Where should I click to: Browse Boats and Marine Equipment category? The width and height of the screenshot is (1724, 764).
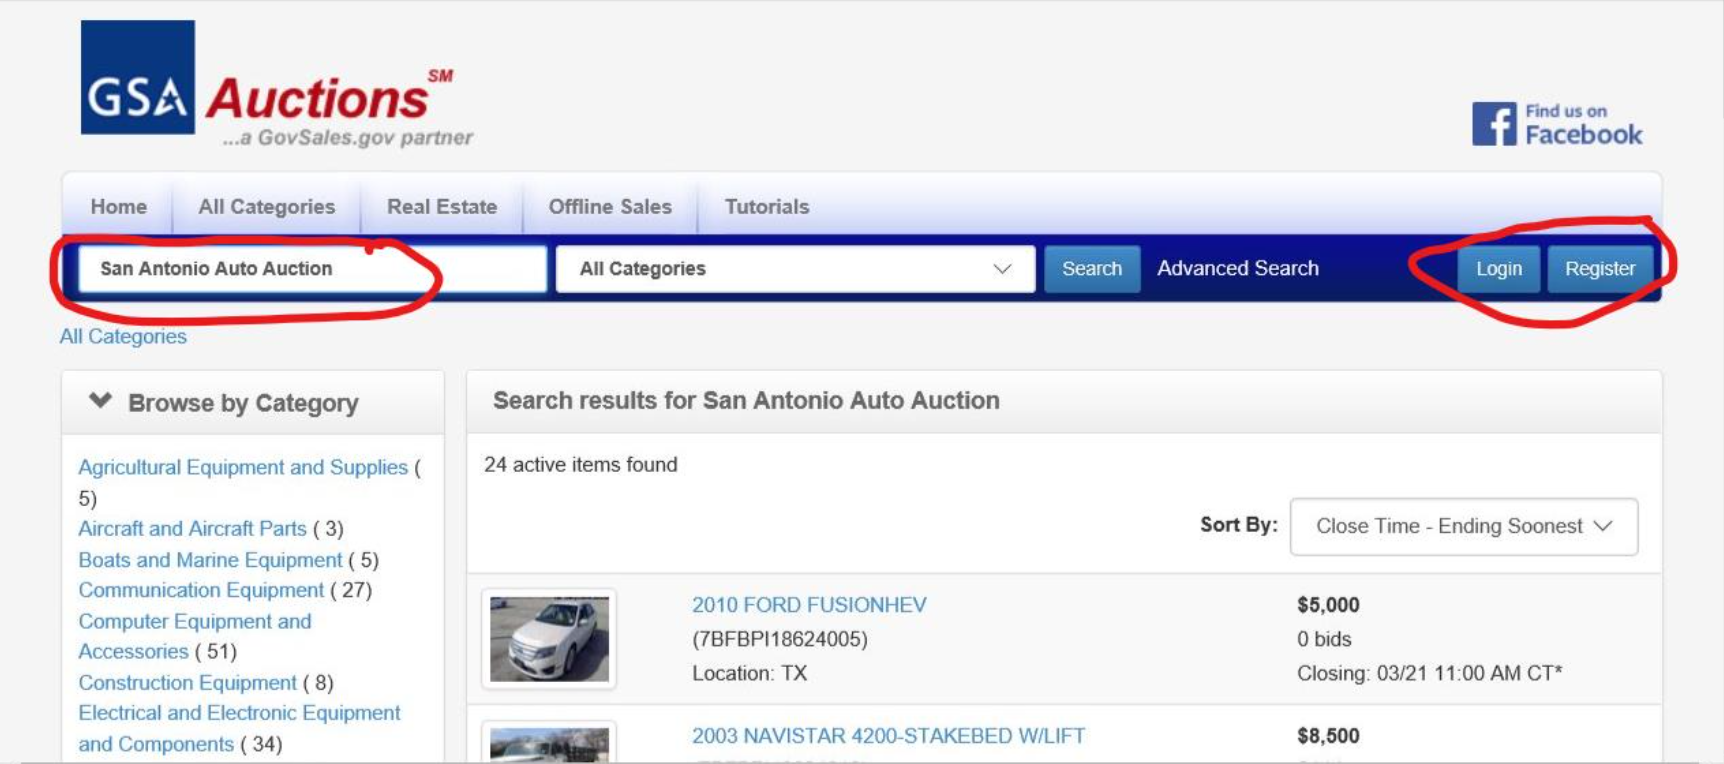click(210, 560)
